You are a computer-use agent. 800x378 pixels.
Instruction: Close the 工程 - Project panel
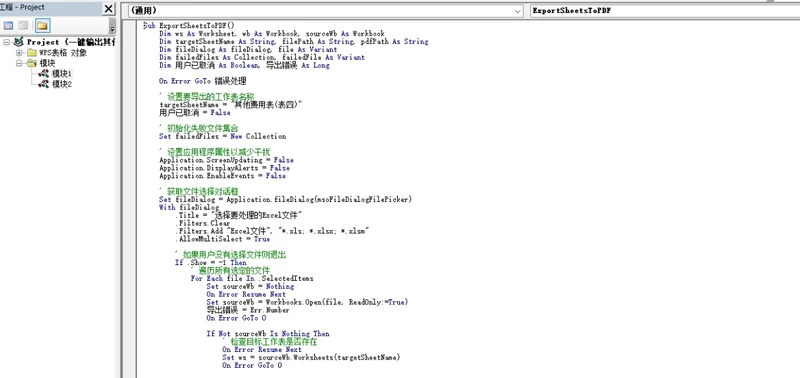(109, 9)
